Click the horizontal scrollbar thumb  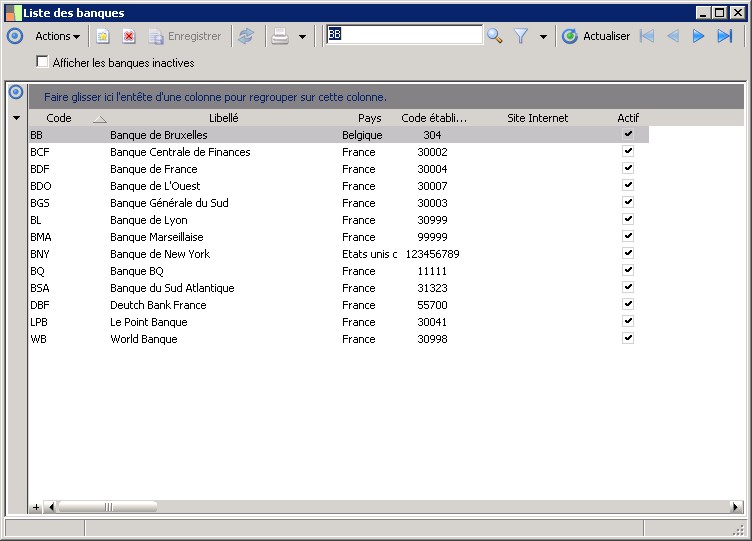(x=107, y=506)
